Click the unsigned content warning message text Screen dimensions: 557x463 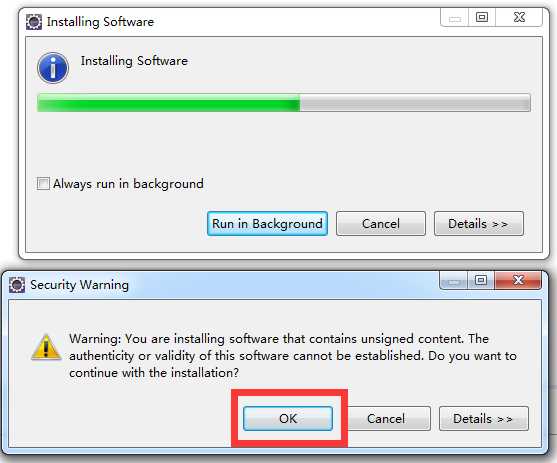293,356
